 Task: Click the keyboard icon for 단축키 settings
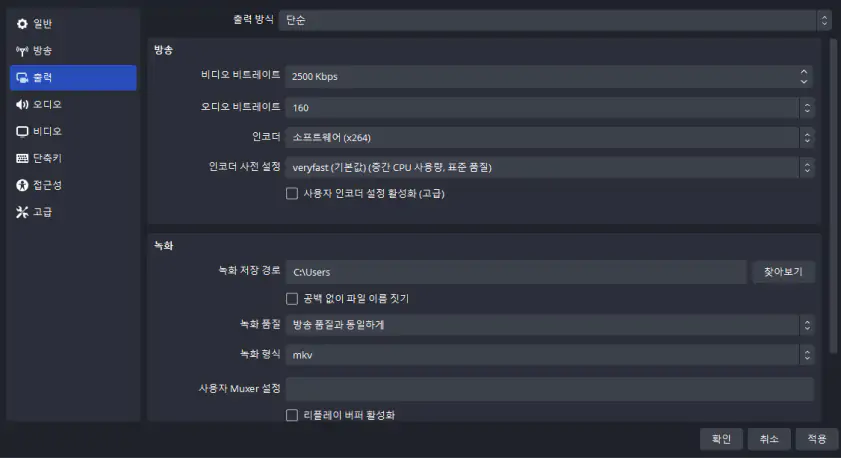[x=22, y=158]
